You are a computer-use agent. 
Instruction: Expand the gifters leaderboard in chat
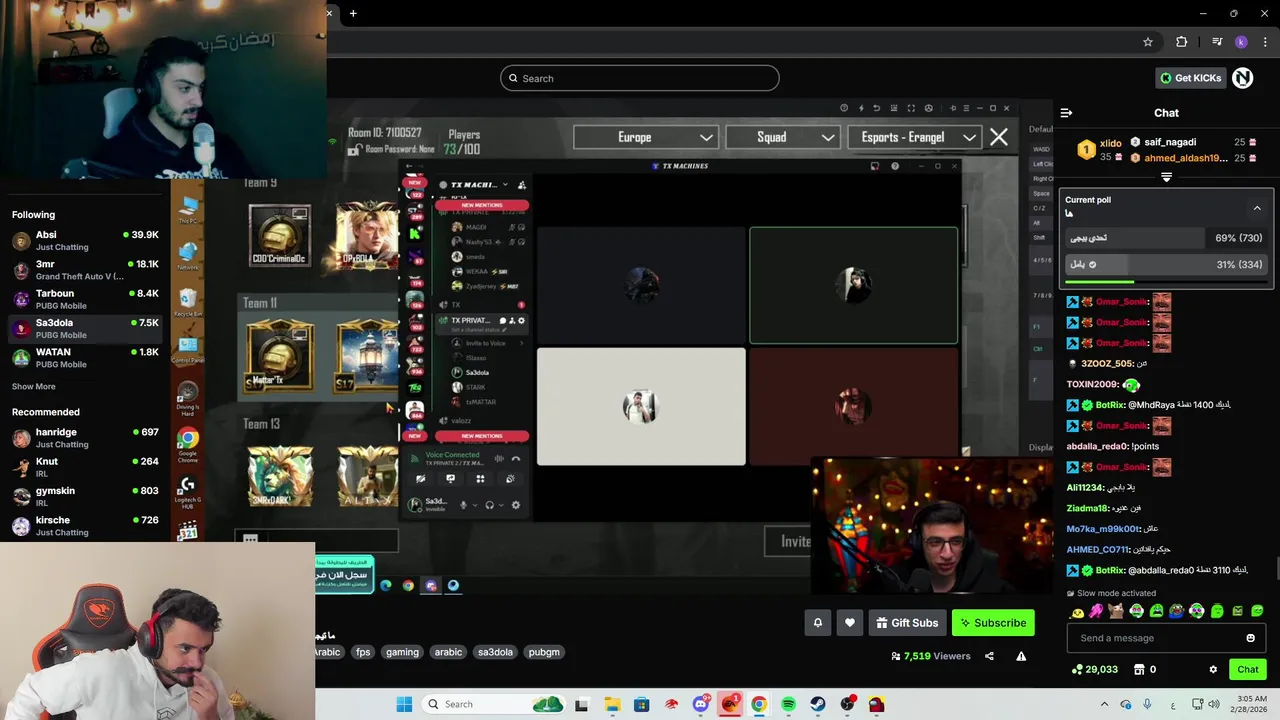click(x=1166, y=177)
